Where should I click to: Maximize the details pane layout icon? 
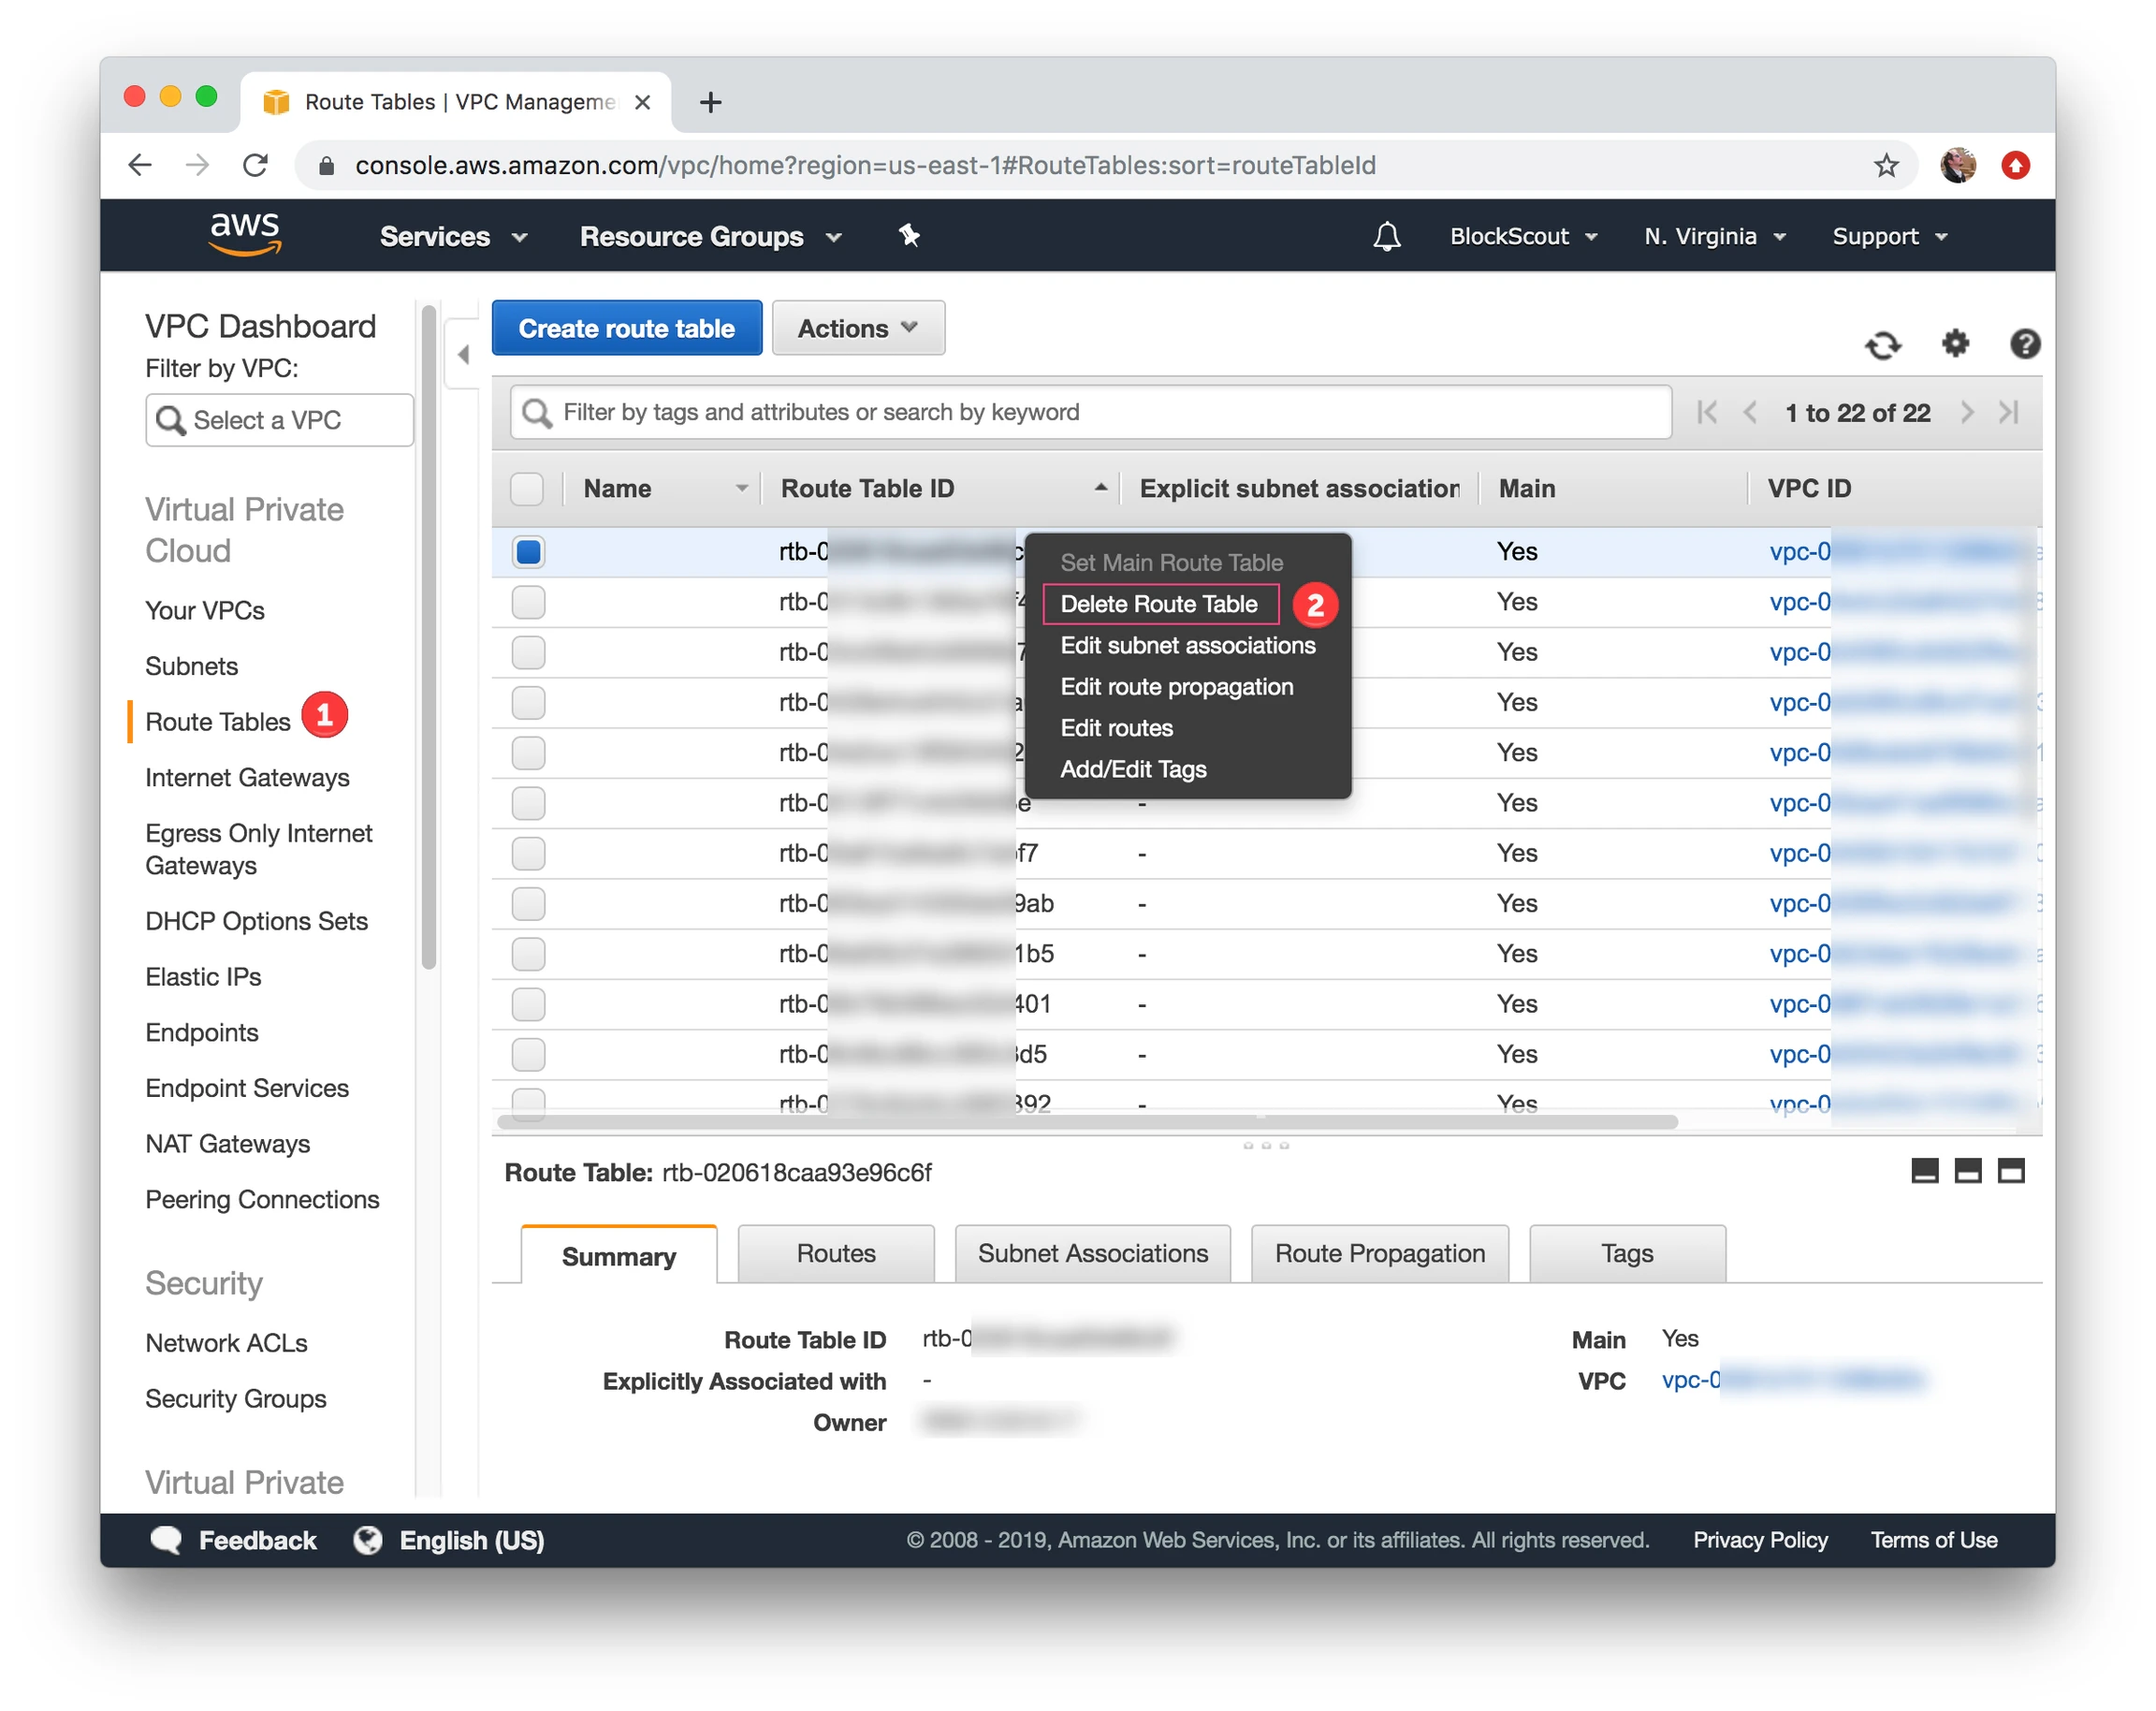2010,1171
